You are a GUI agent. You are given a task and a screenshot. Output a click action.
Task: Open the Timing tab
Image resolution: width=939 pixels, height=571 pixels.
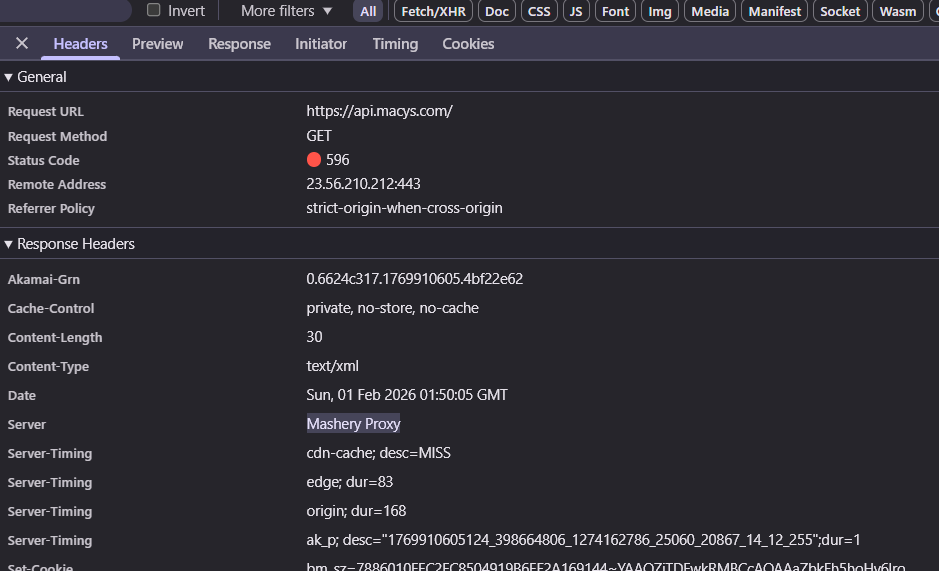395,44
